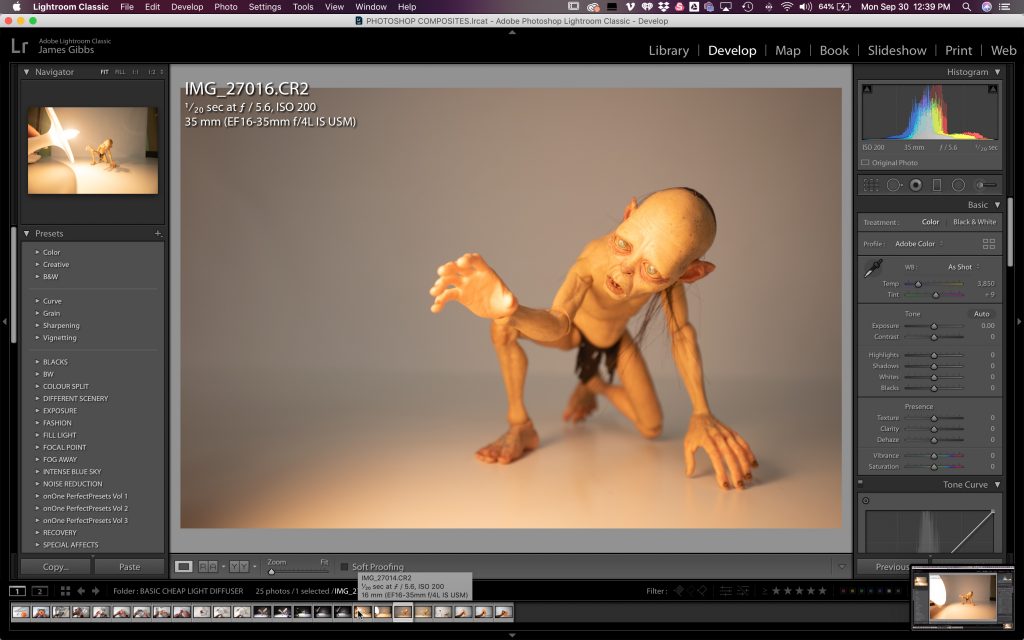Switch to the Slideshow module
Image resolution: width=1024 pixels, height=640 pixels.
tap(897, 50)
